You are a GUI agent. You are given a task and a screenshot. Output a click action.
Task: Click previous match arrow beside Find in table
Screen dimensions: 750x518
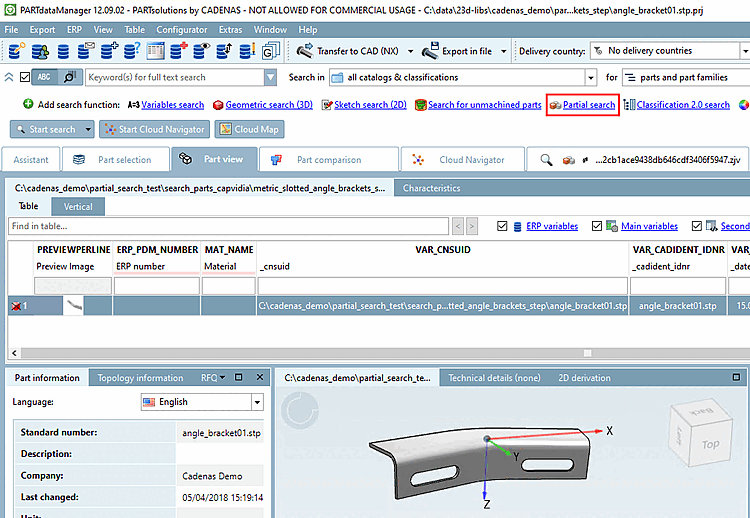(x=458, y=226)
